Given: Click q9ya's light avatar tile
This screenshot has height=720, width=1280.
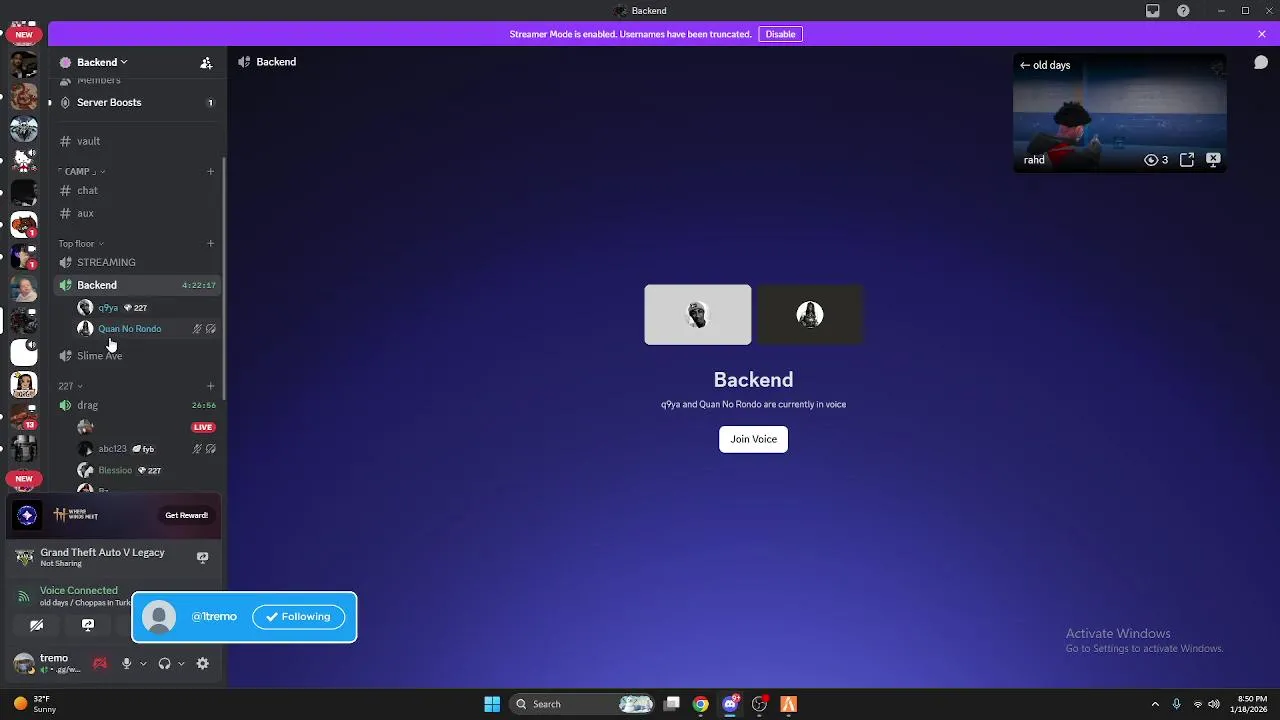Looking at the screenshot, I should pos(698,315).
